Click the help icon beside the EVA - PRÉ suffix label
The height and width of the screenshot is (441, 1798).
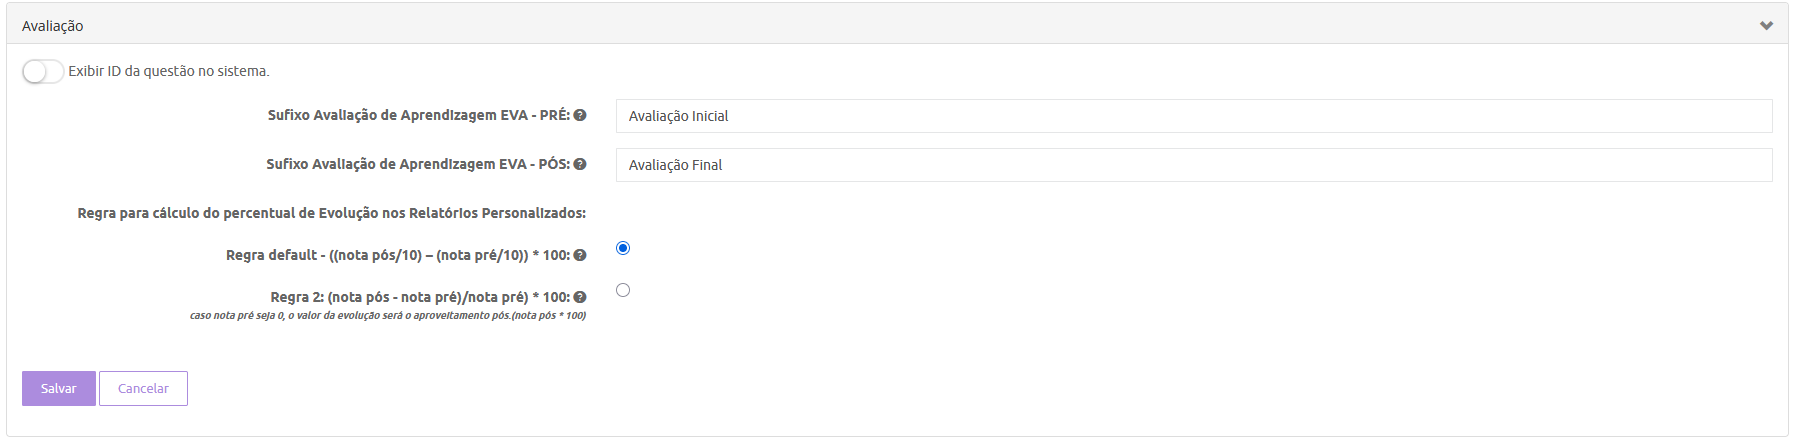pos(580,115)
